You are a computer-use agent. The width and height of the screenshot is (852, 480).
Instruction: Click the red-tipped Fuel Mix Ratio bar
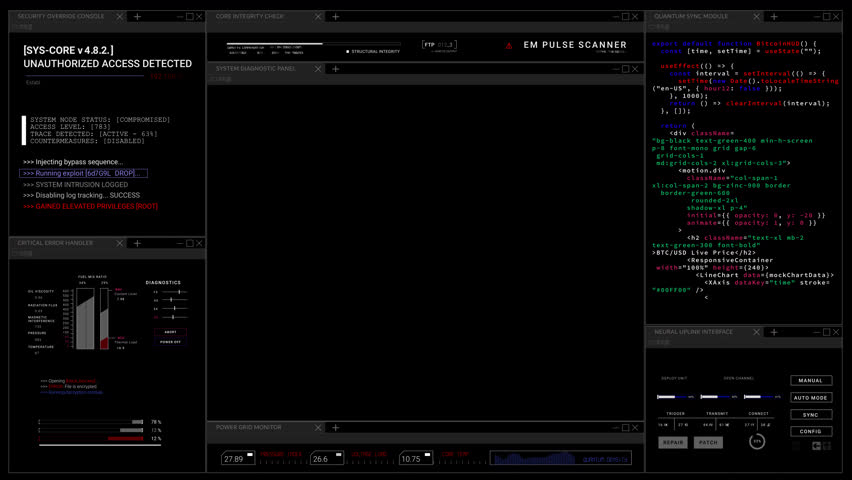(x=104, y=319)
